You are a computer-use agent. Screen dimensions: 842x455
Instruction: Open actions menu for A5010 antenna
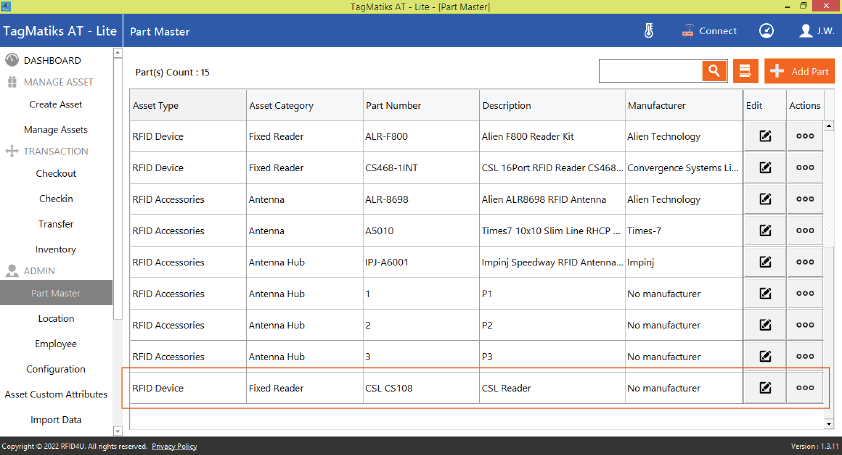805,230
